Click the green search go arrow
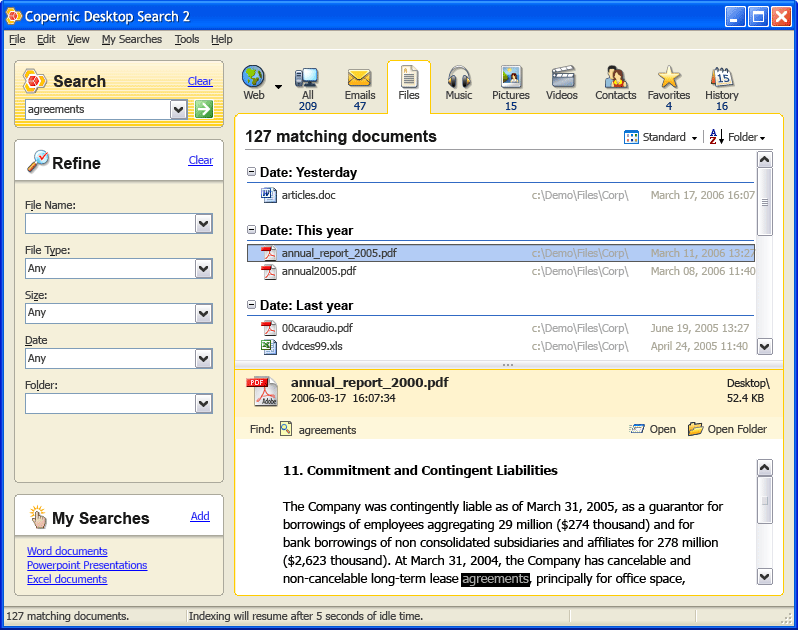The height and width of the screenshot is (630, 798). (204, 109)
